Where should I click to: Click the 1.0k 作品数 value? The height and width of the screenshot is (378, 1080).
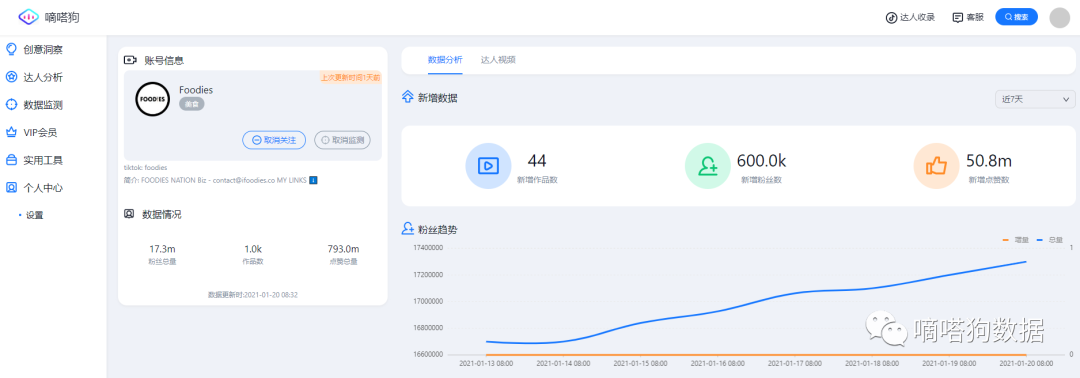pos(253,249)
